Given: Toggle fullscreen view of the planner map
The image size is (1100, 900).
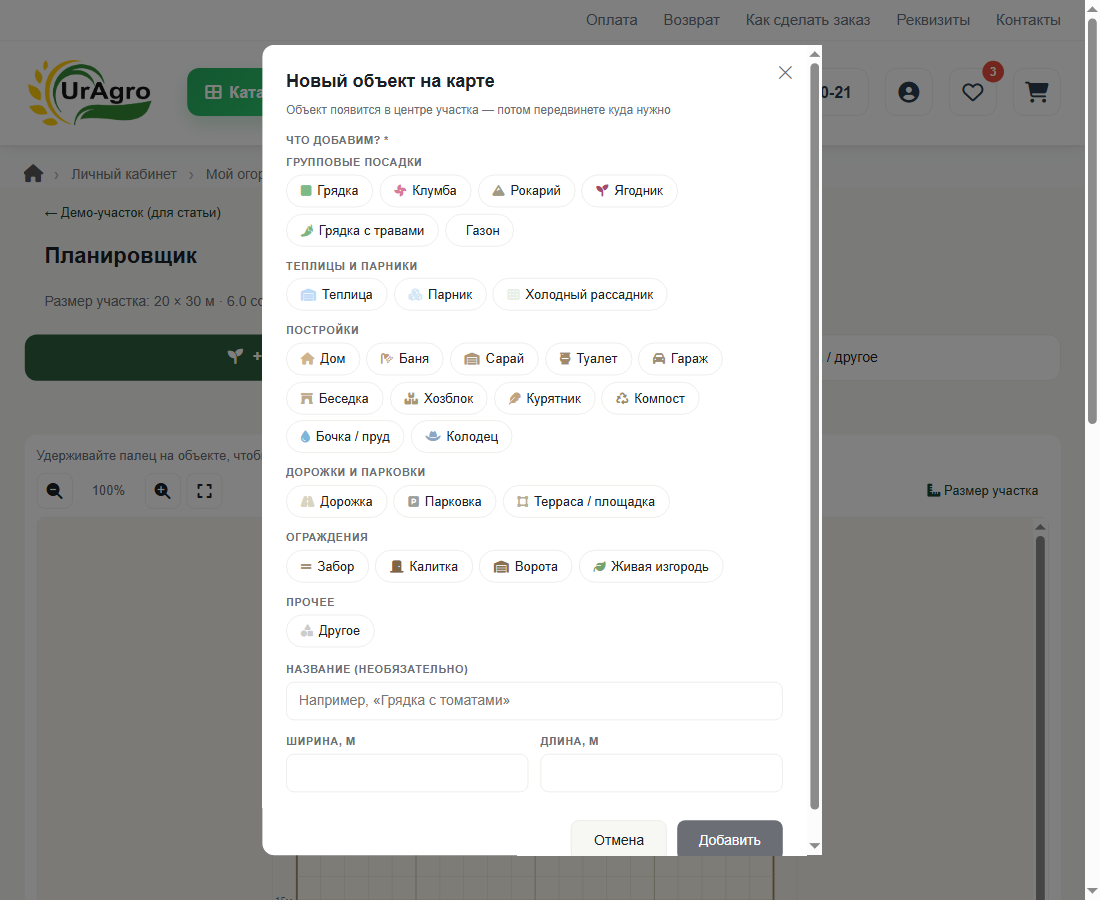Looking at the screenshot, I should (204, 490).
